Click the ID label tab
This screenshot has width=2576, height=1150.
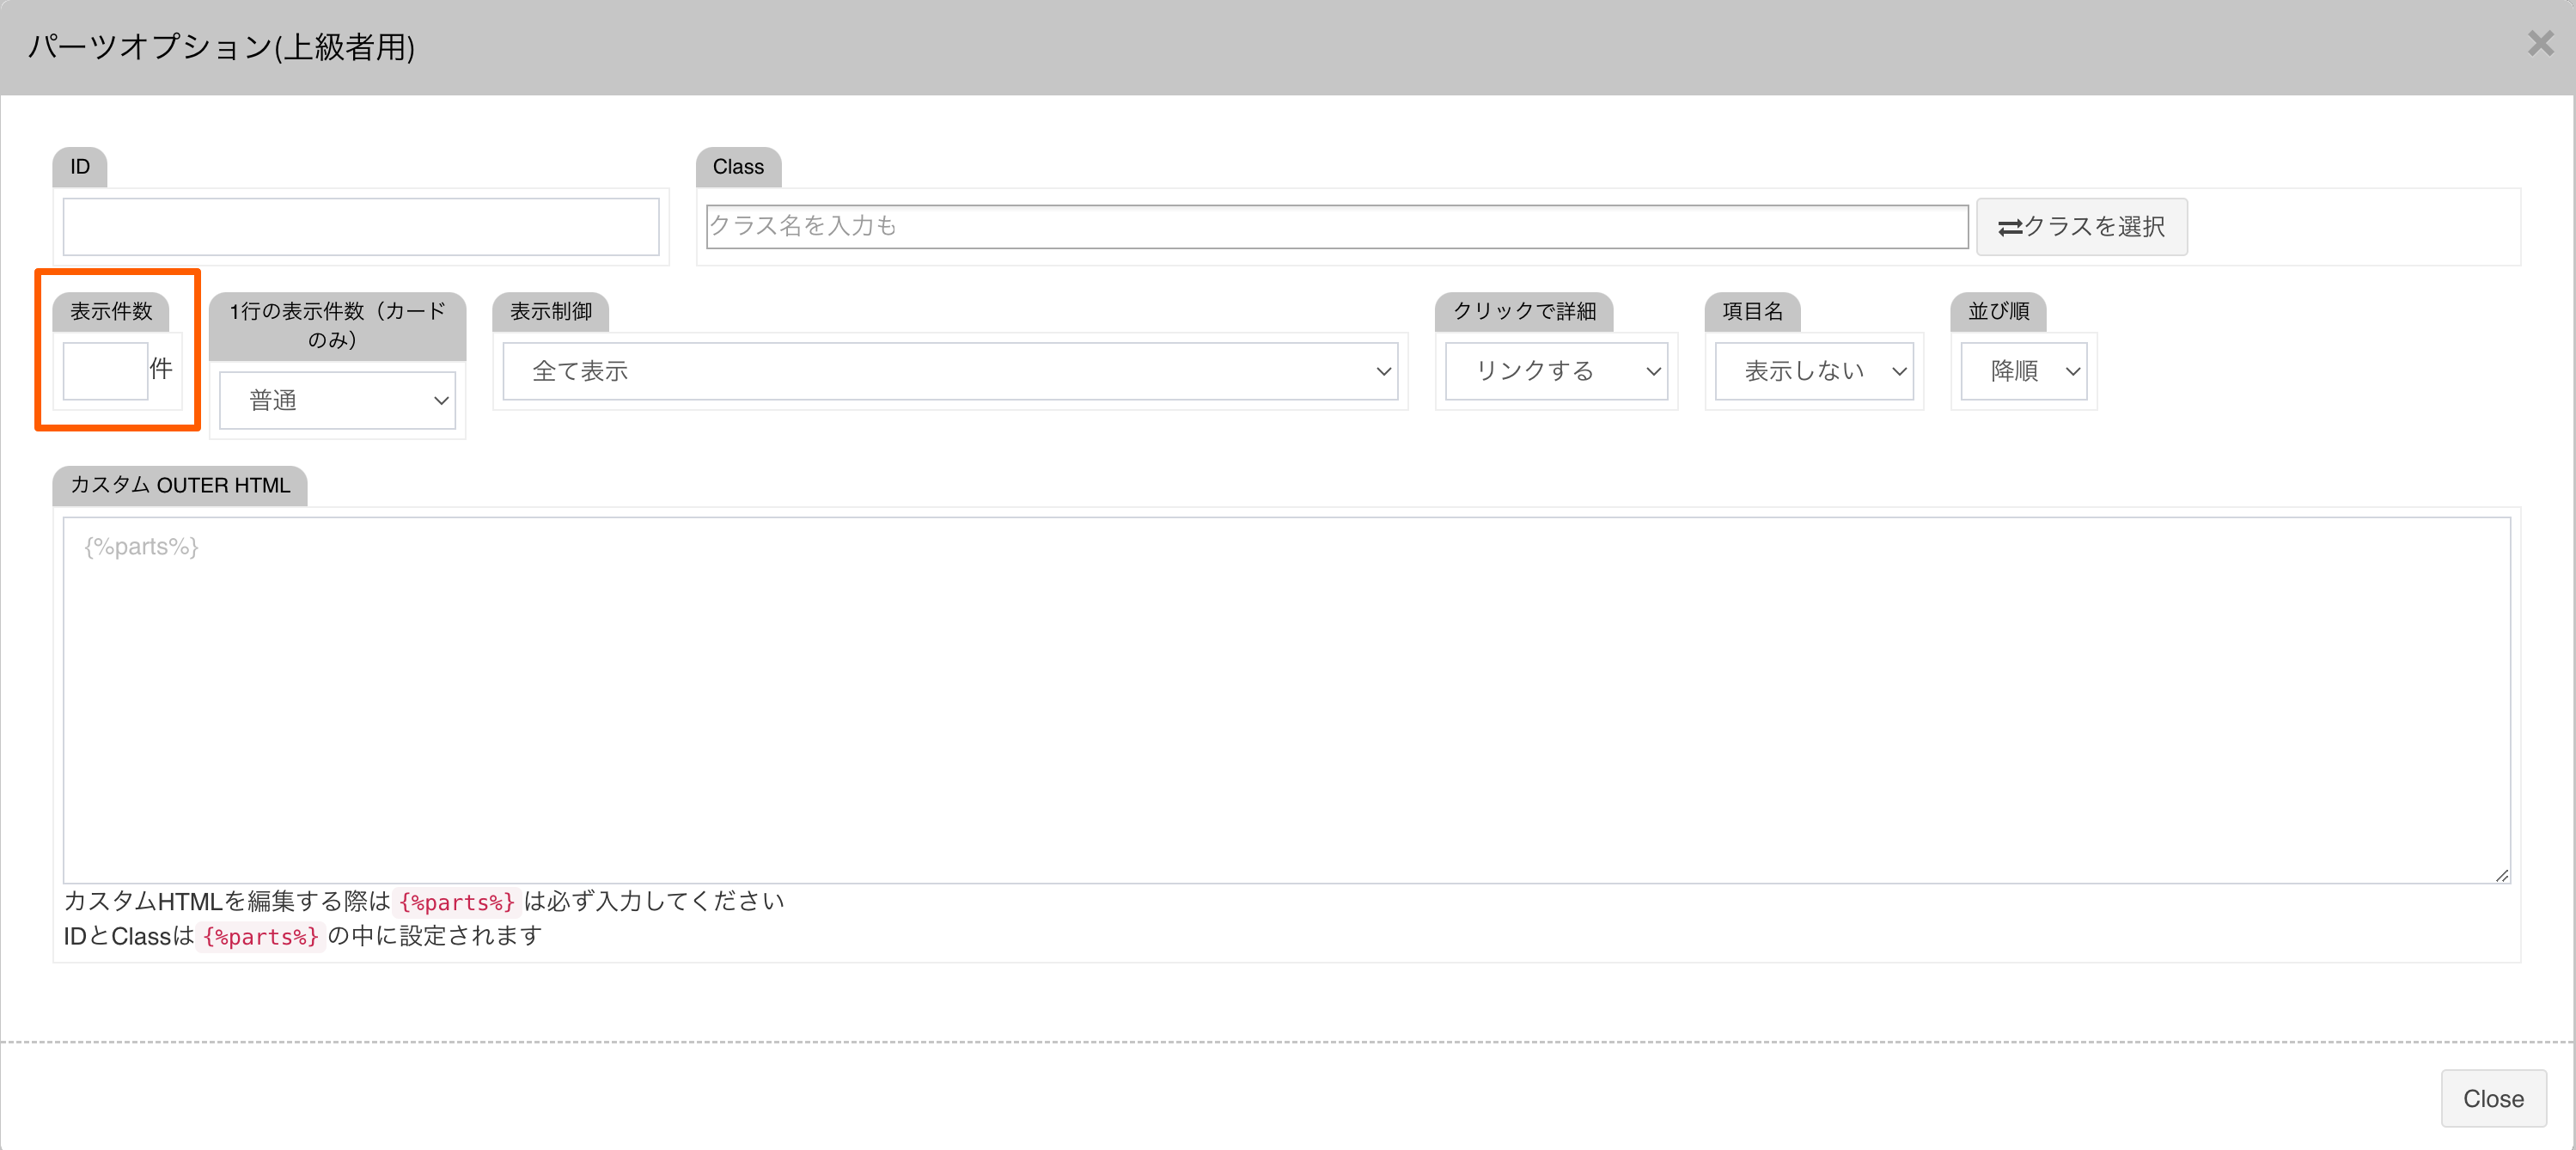pos(80,167)
